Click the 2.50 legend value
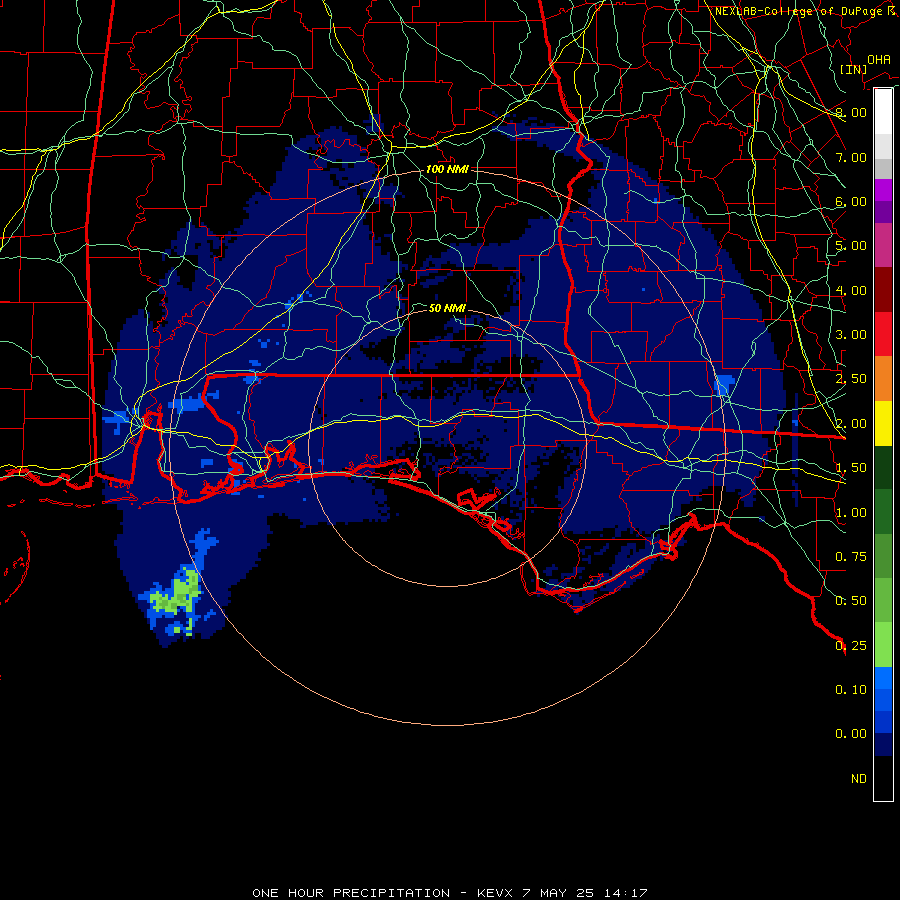This screenshot has height=900, width=900. point(851,379)
